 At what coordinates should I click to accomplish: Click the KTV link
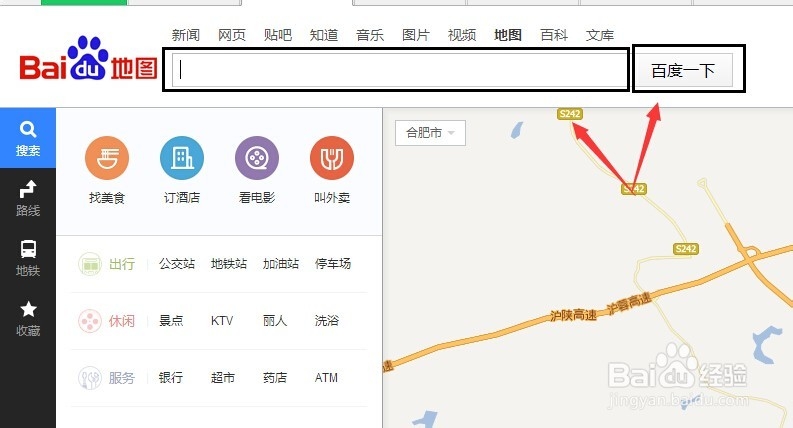222,321
